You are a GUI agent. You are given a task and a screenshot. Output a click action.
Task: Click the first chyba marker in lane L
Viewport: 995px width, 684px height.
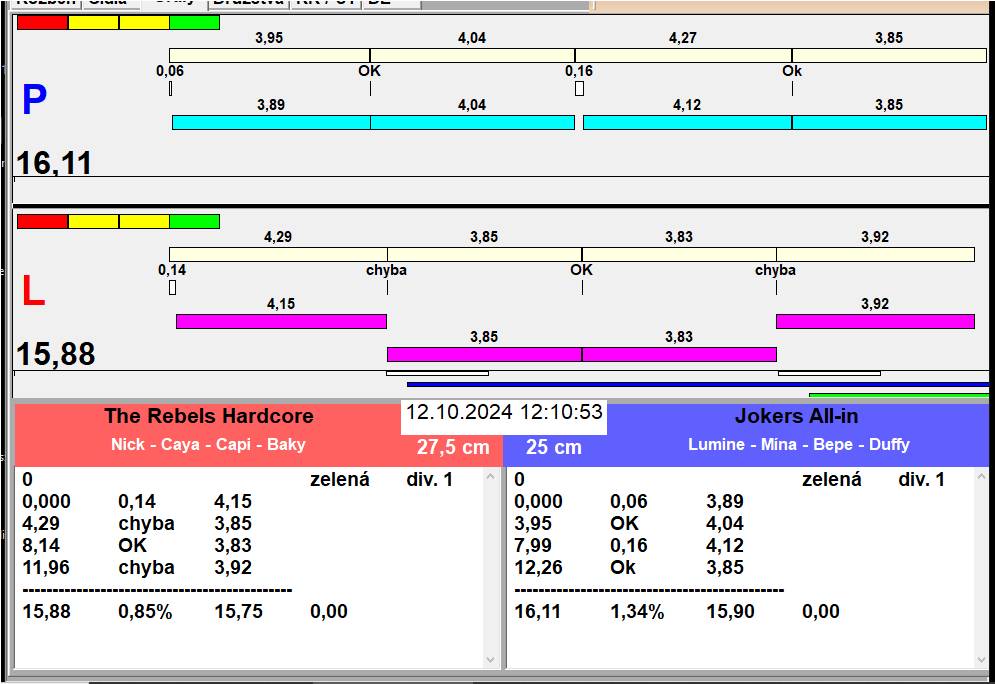coord(386,270)
